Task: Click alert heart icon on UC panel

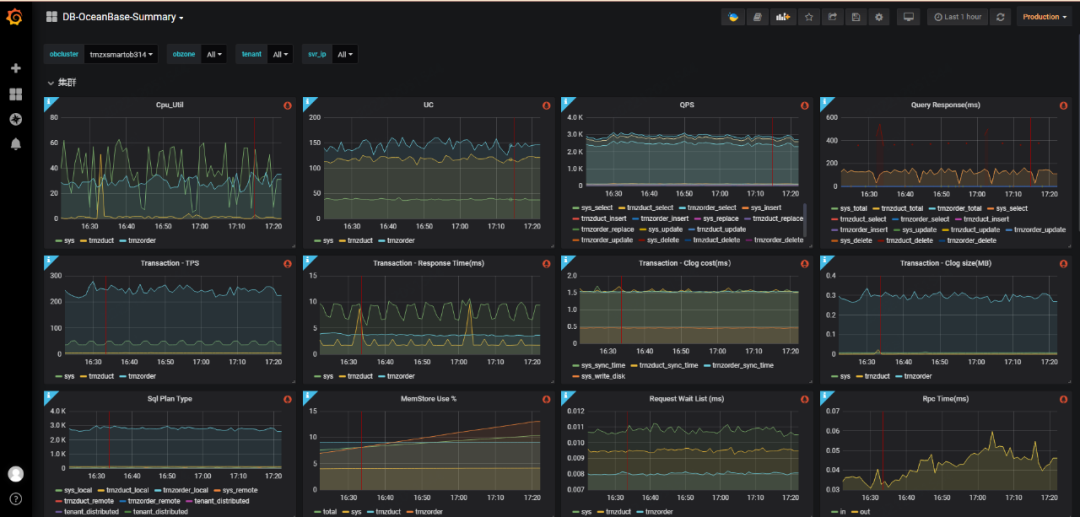Action: pos(546,105)
